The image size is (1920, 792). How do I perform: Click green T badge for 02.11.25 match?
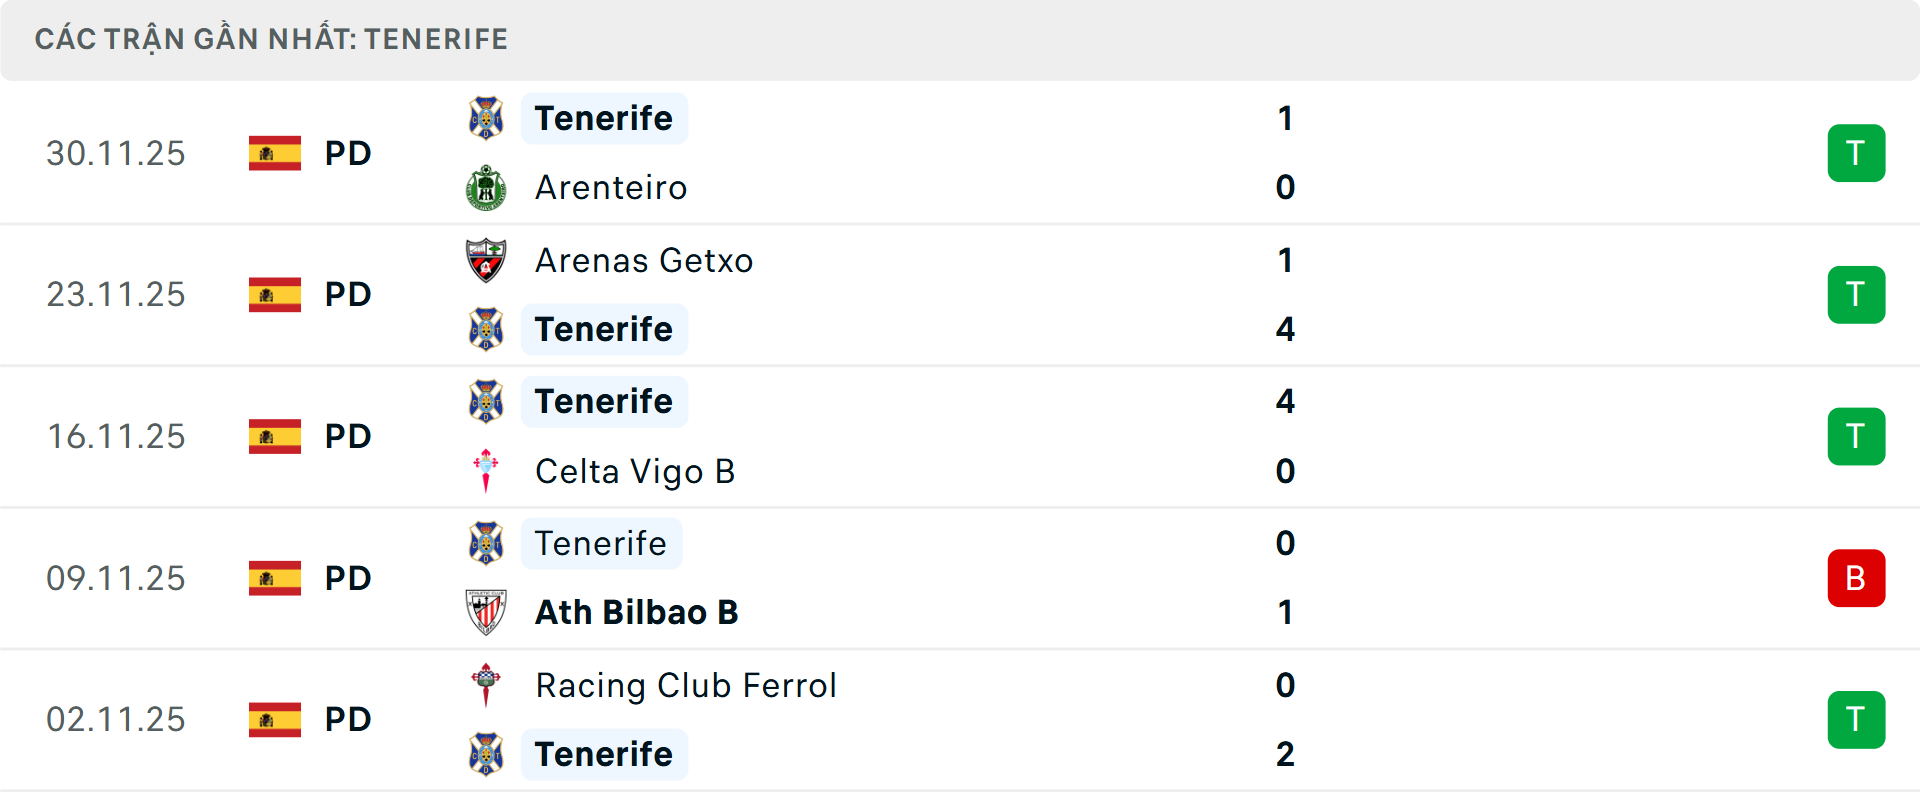tap(1856, 720)
